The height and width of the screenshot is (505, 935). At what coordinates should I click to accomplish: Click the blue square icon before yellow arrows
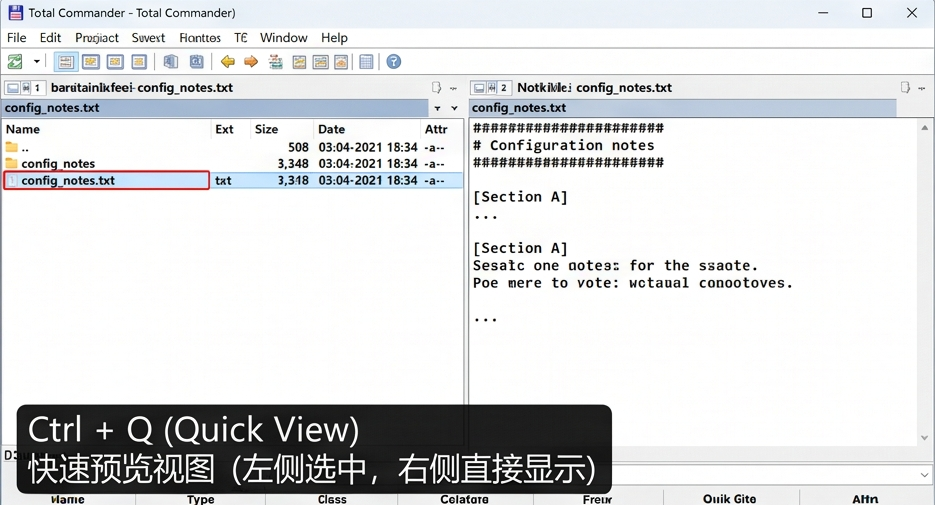click(x=196, y=61)
